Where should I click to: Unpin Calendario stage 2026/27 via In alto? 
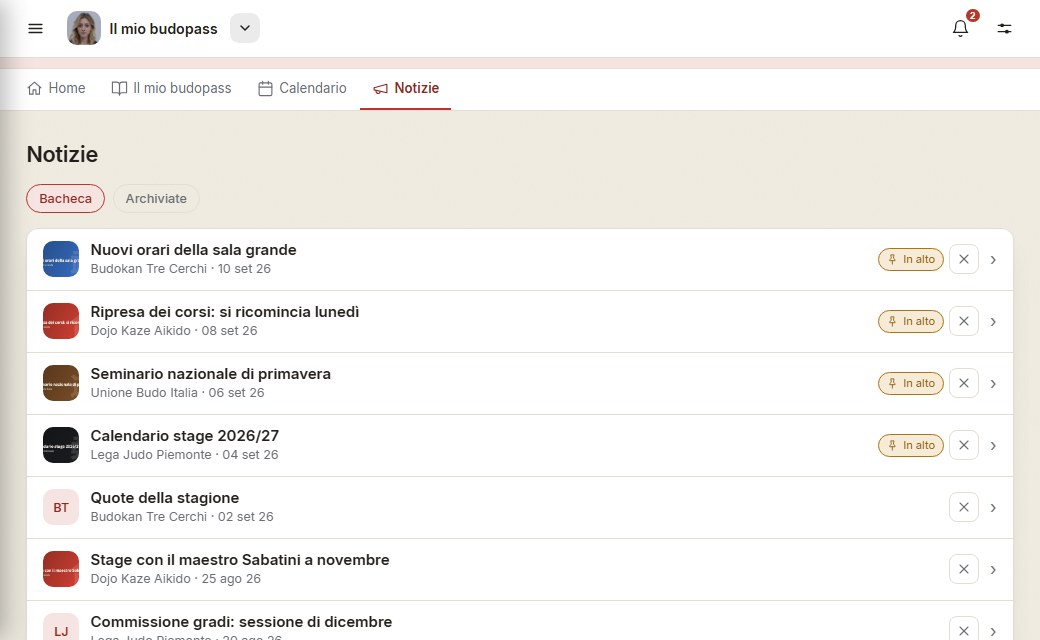(911, 446)
